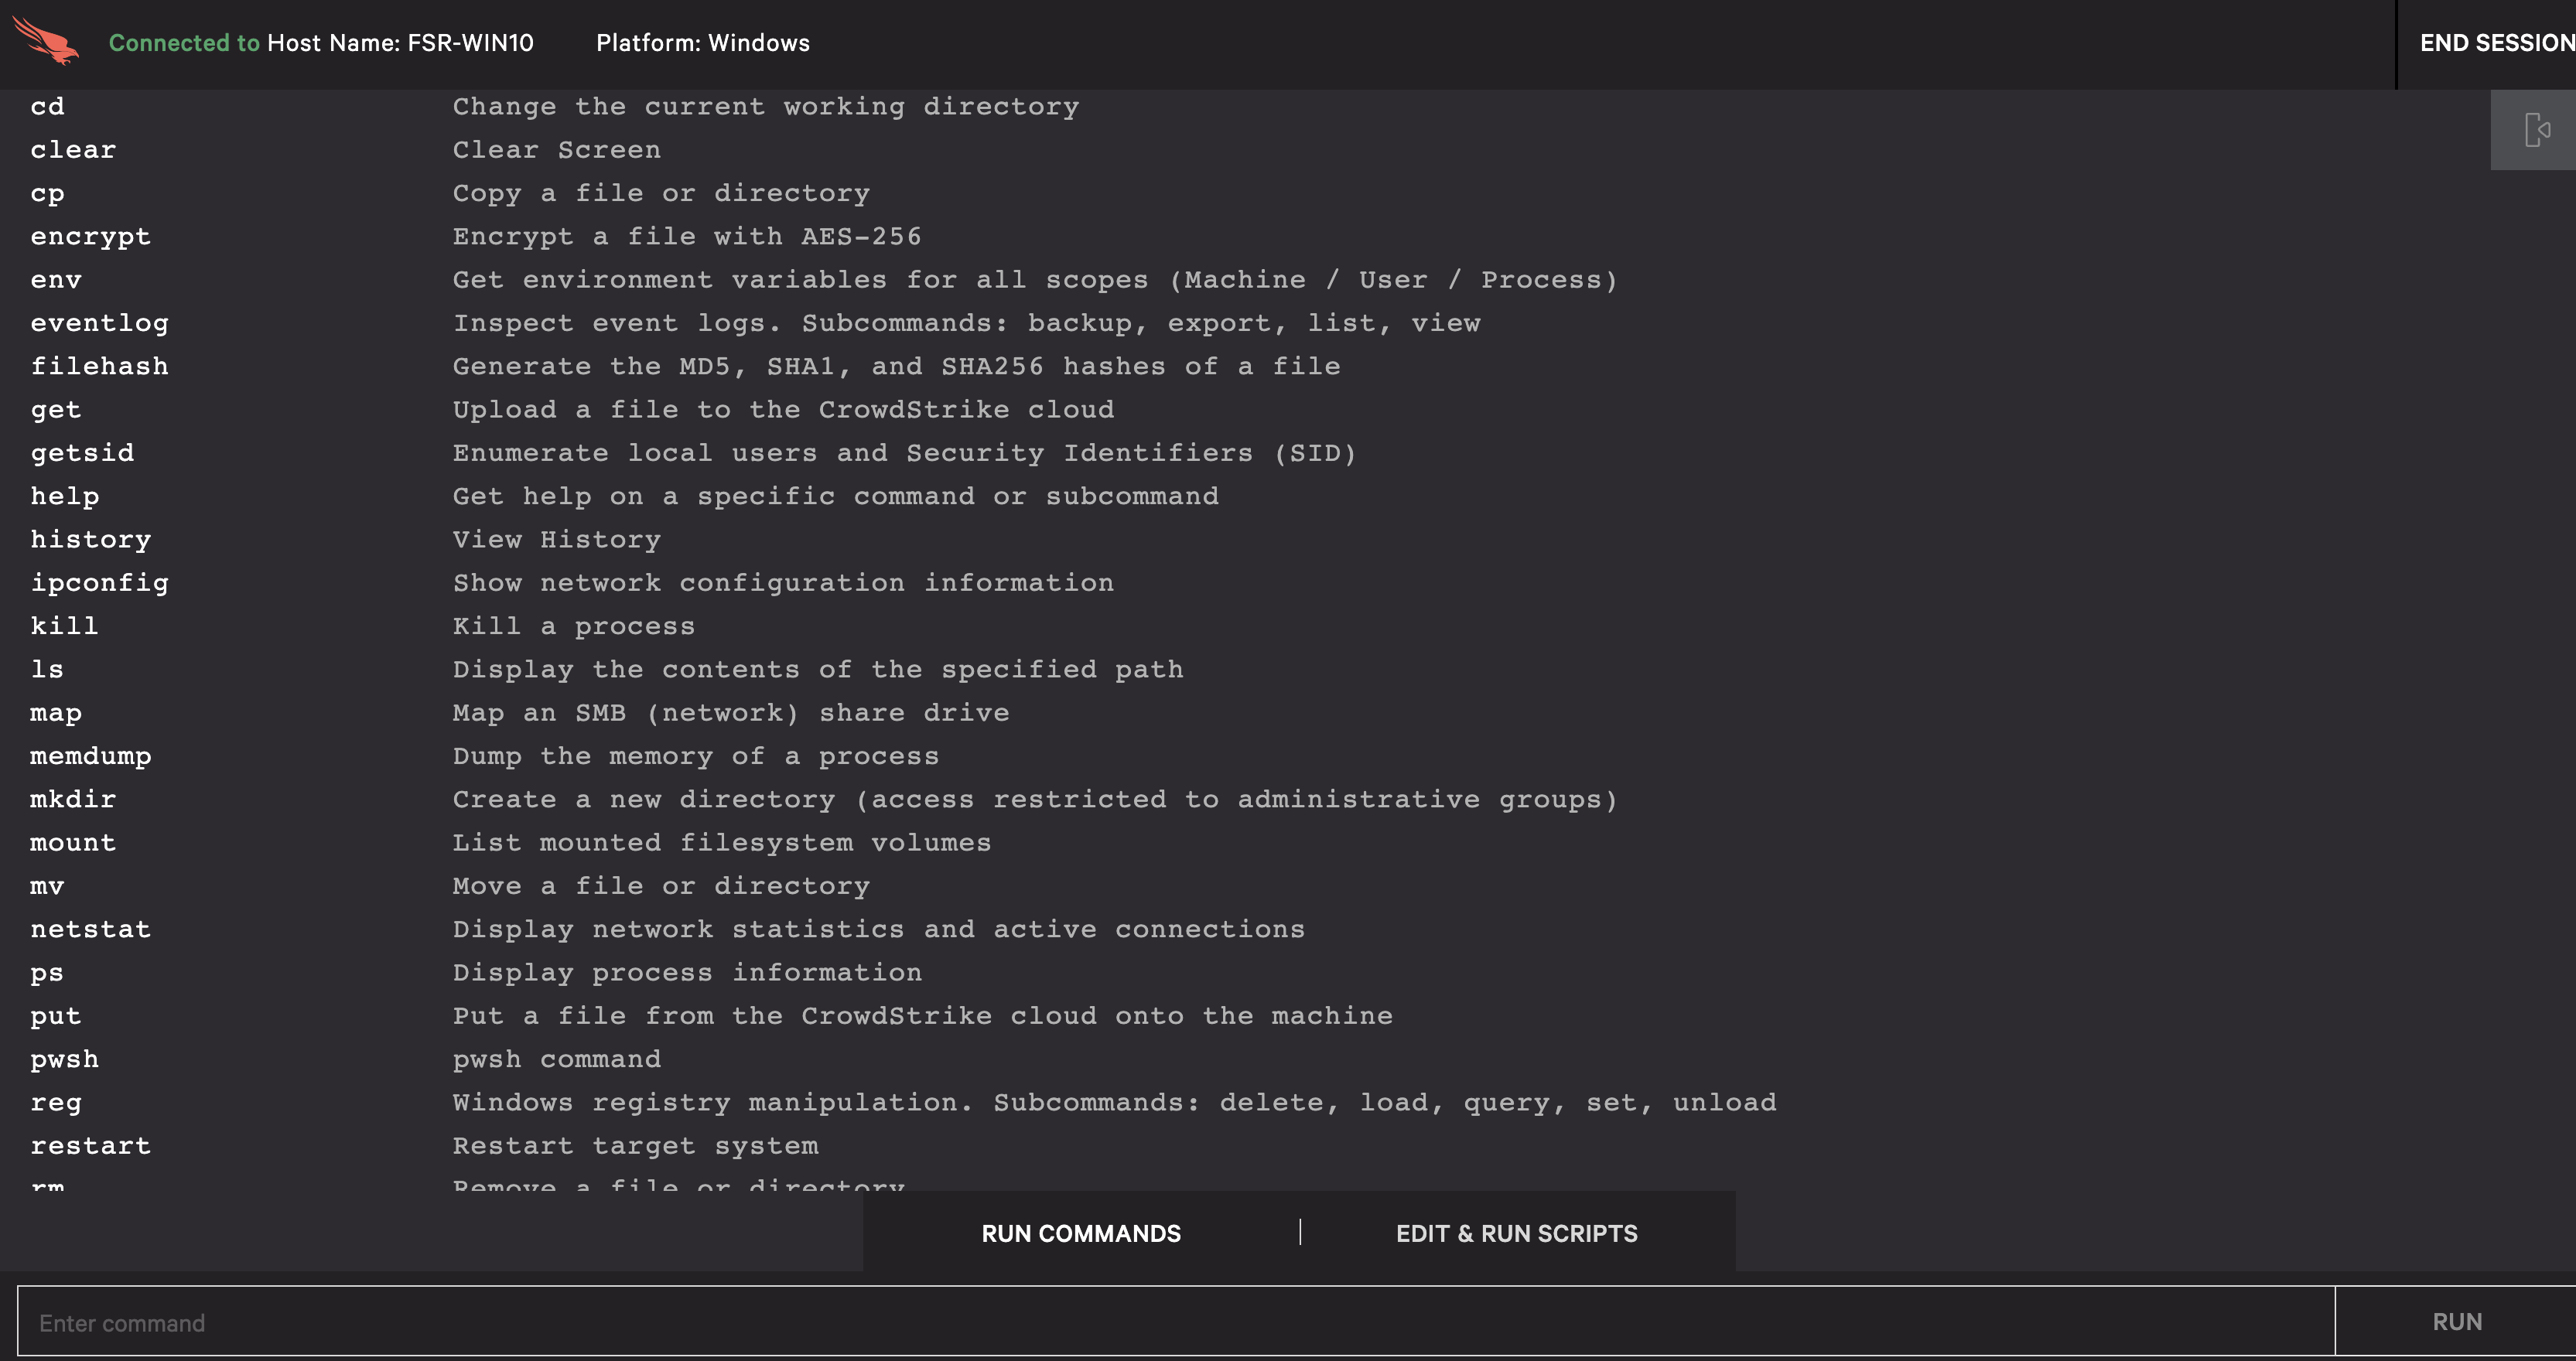The image size is (2576, 1361).
Task: Click the EDIT & RUN SCRIPTS tab
Action: pyautogui.click(x=1516, y=1232)
